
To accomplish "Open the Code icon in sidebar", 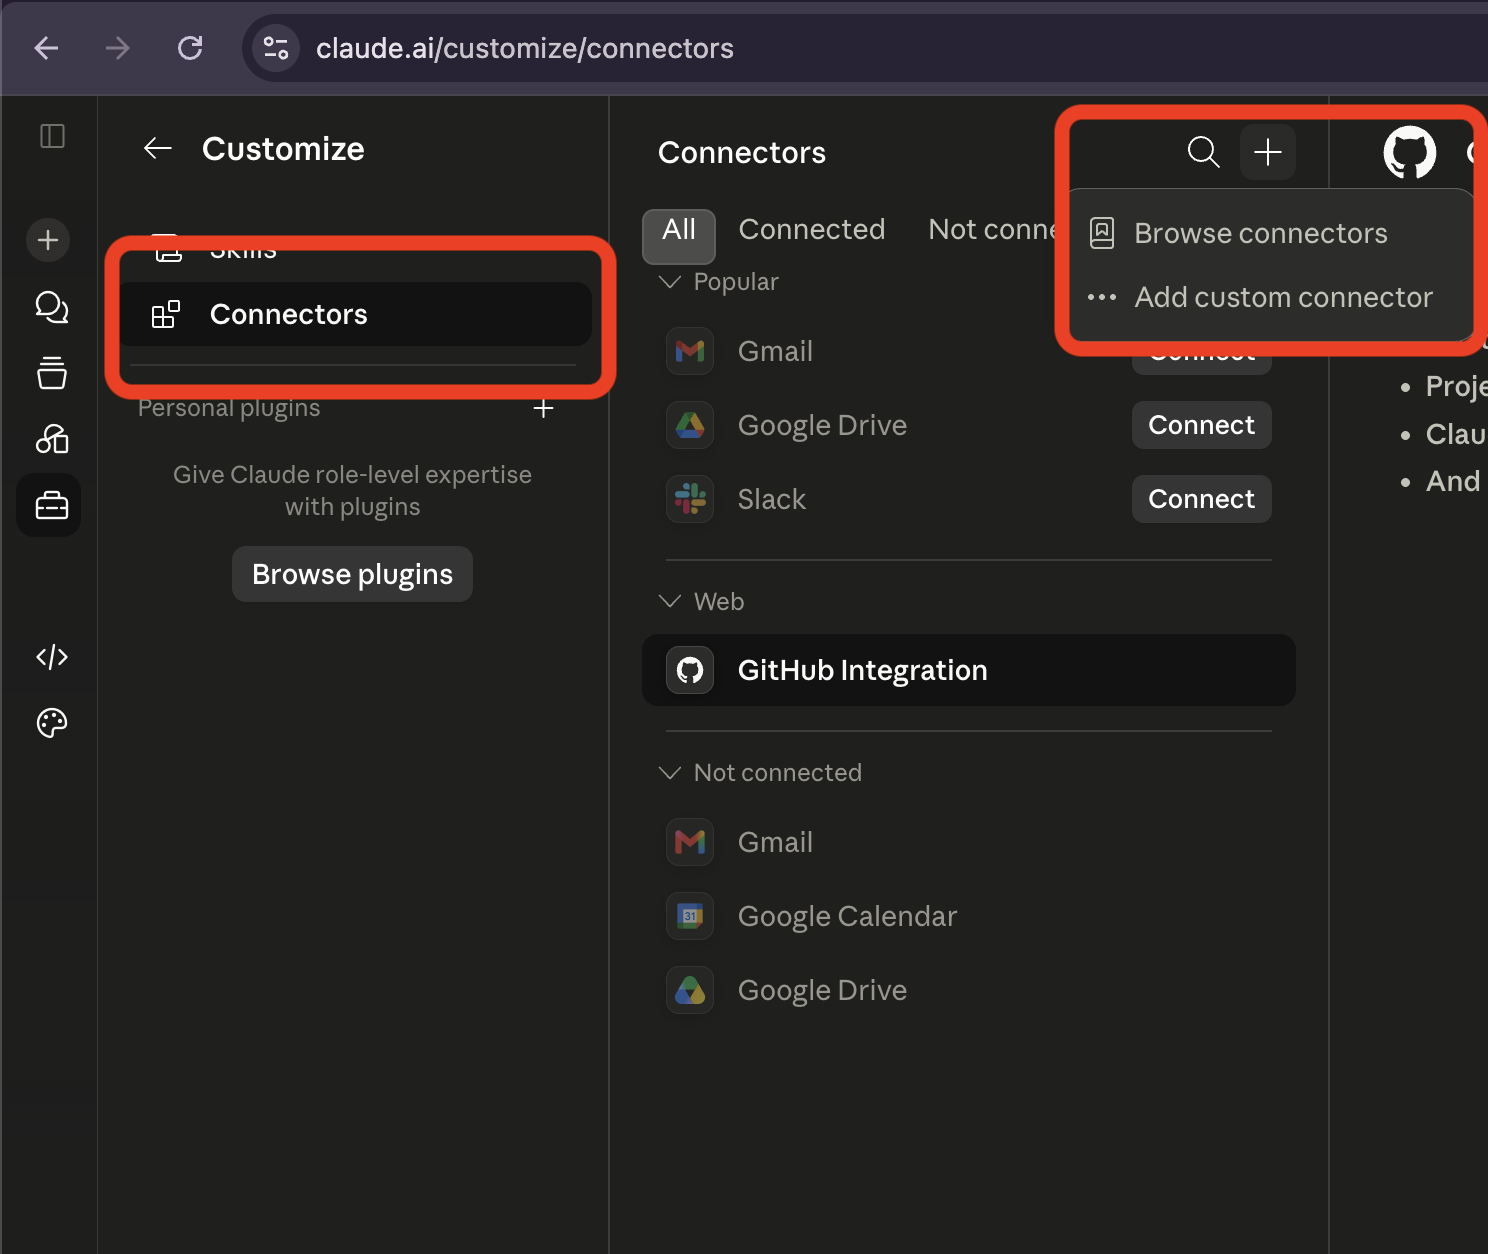I will [x=52, y=657].
